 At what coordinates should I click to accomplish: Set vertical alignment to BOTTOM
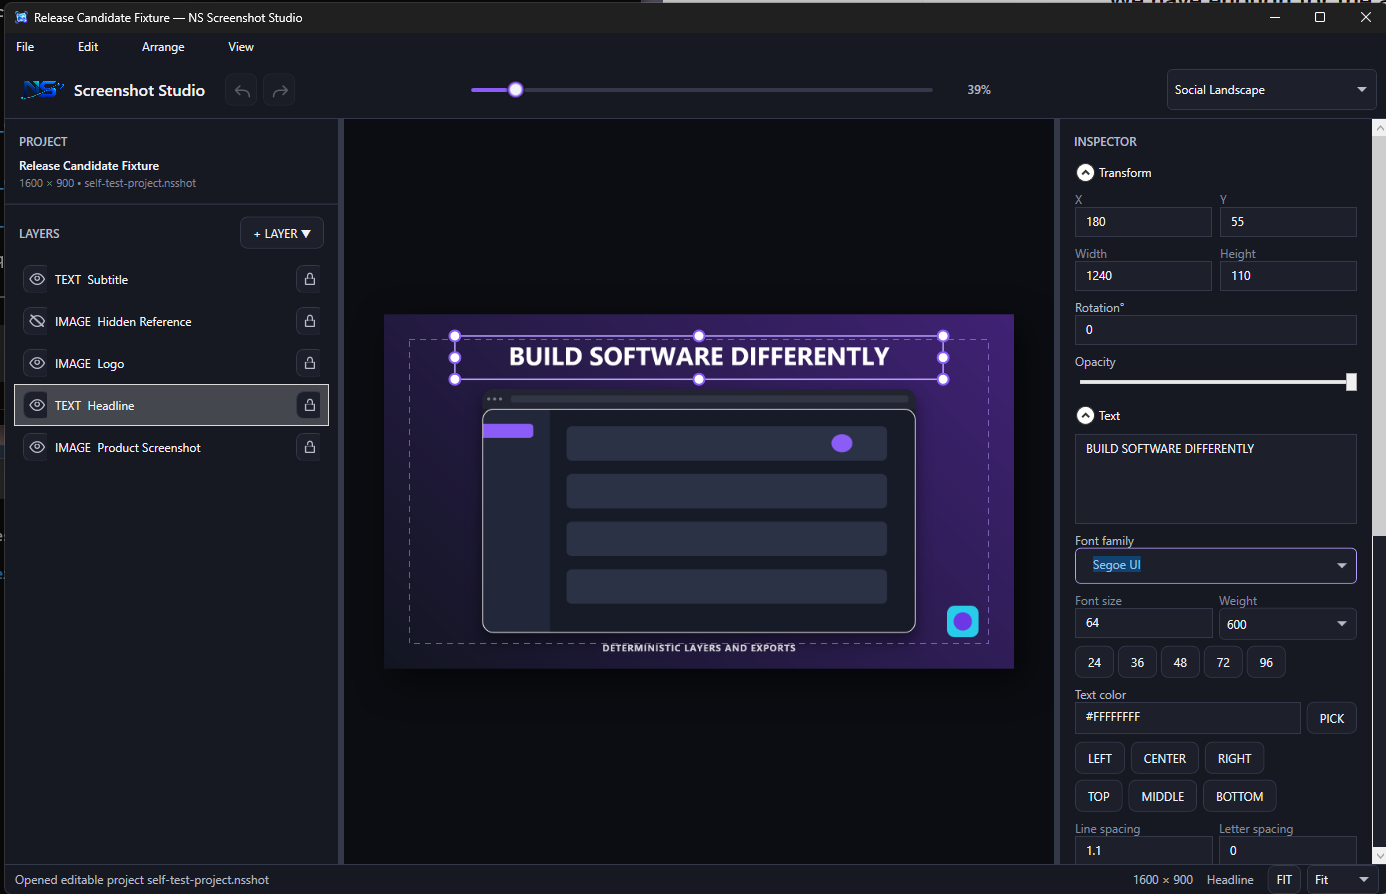[x=1240, y=796]
